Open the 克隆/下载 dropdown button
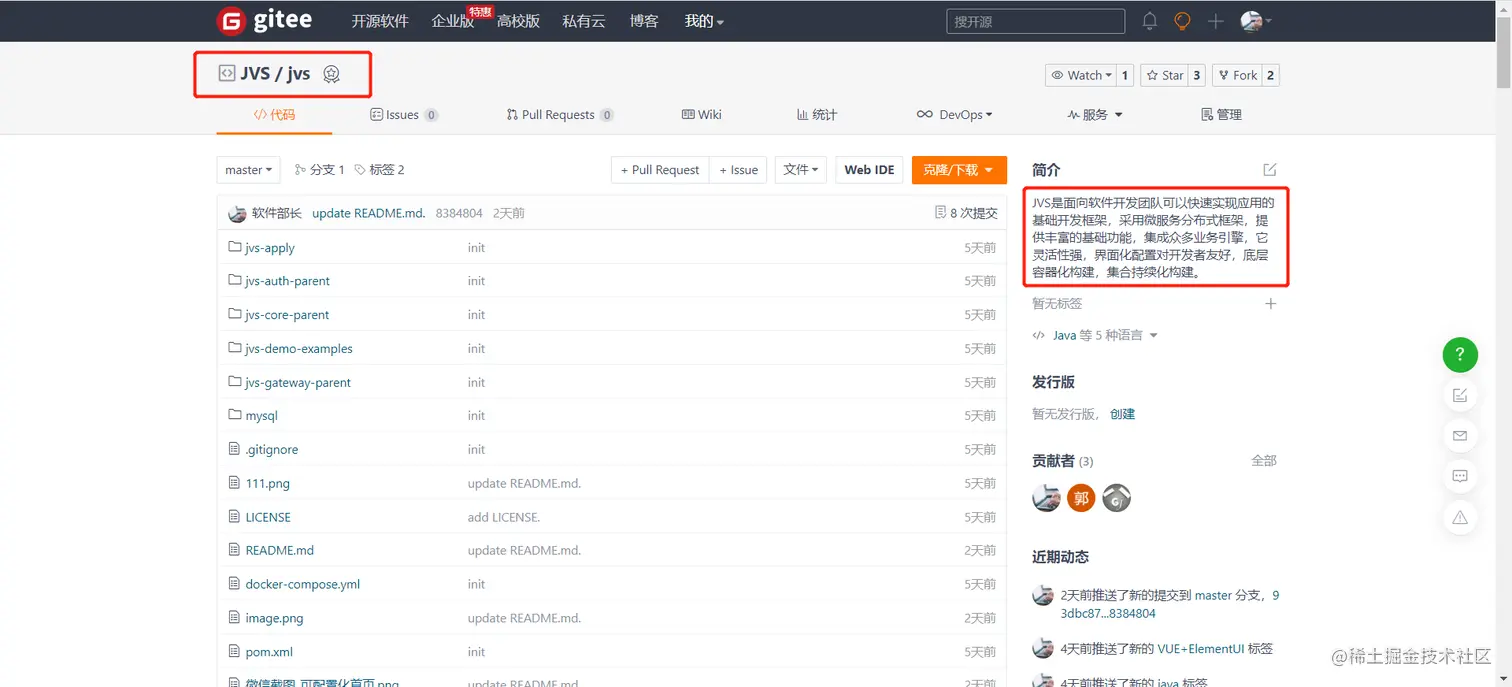The image size is (1512, 687). coord(959,170)
